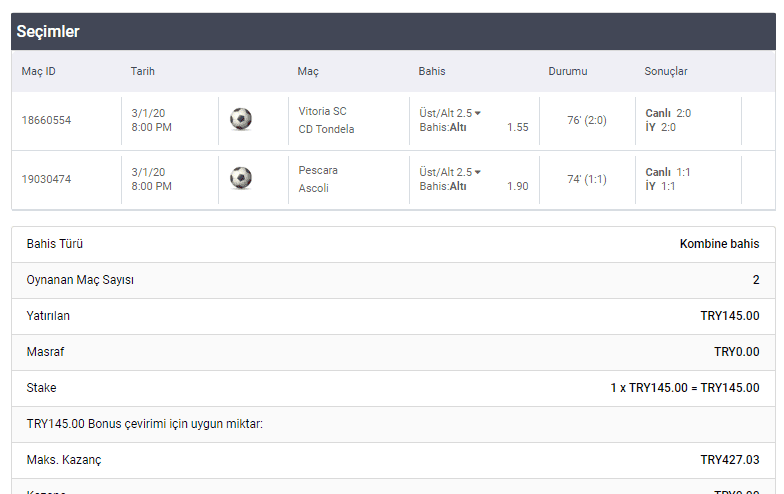The height and width of the screenshot is (494, 784).
Task: Open match ID 18660554
Action: [46, 120]
